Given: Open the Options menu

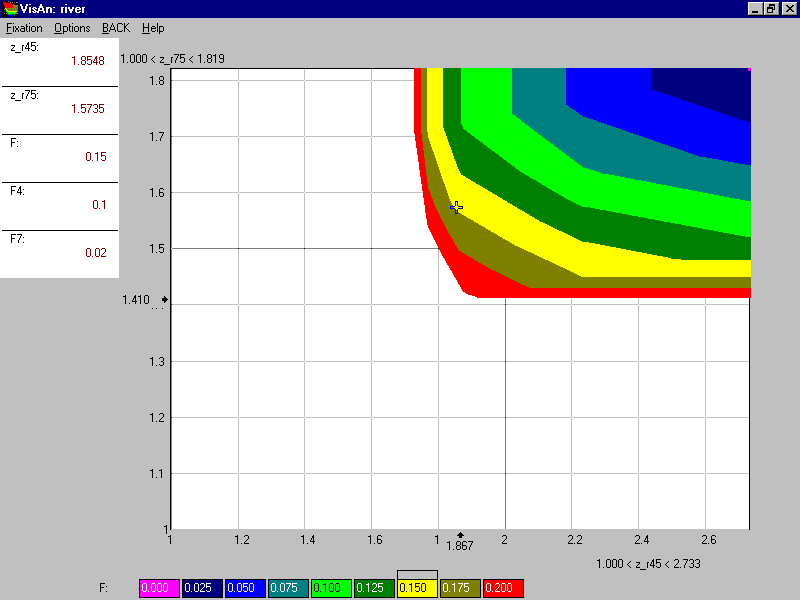Looking at the screenshot, I should click(x=72, y=28).
